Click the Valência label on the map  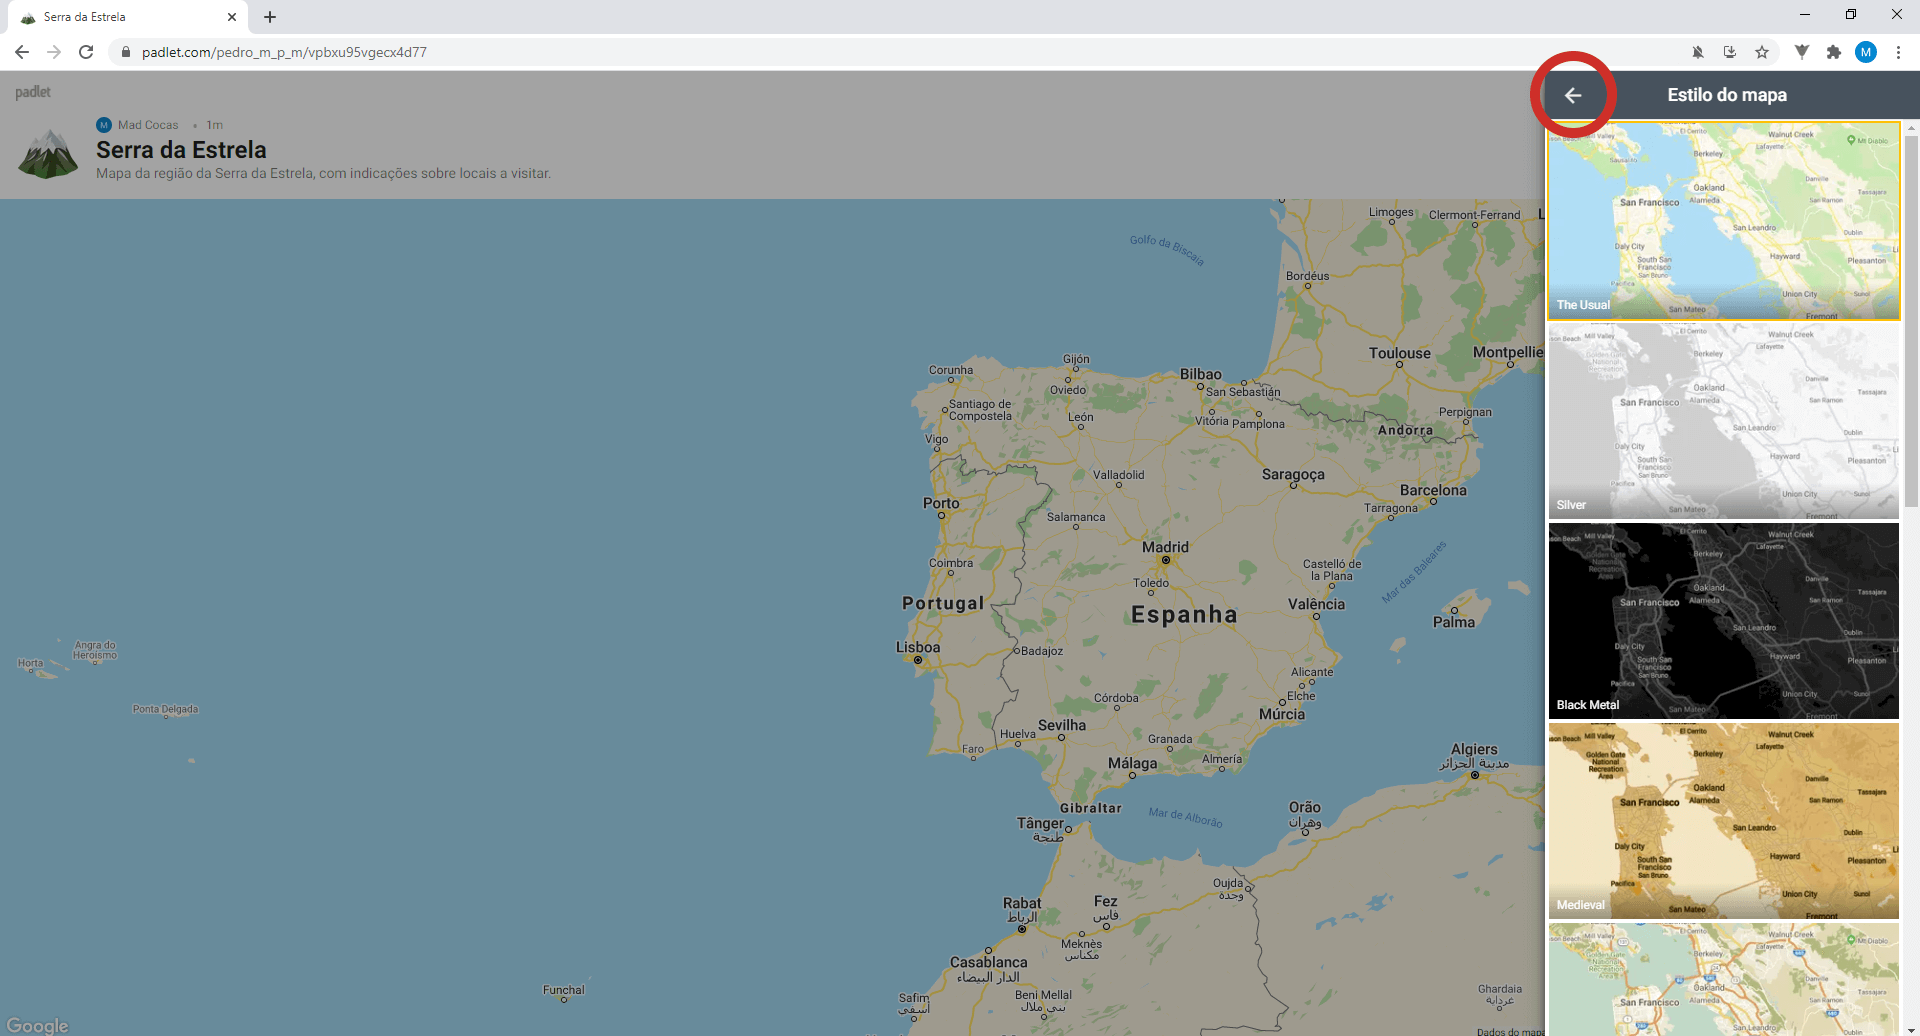pos(1316,604)
